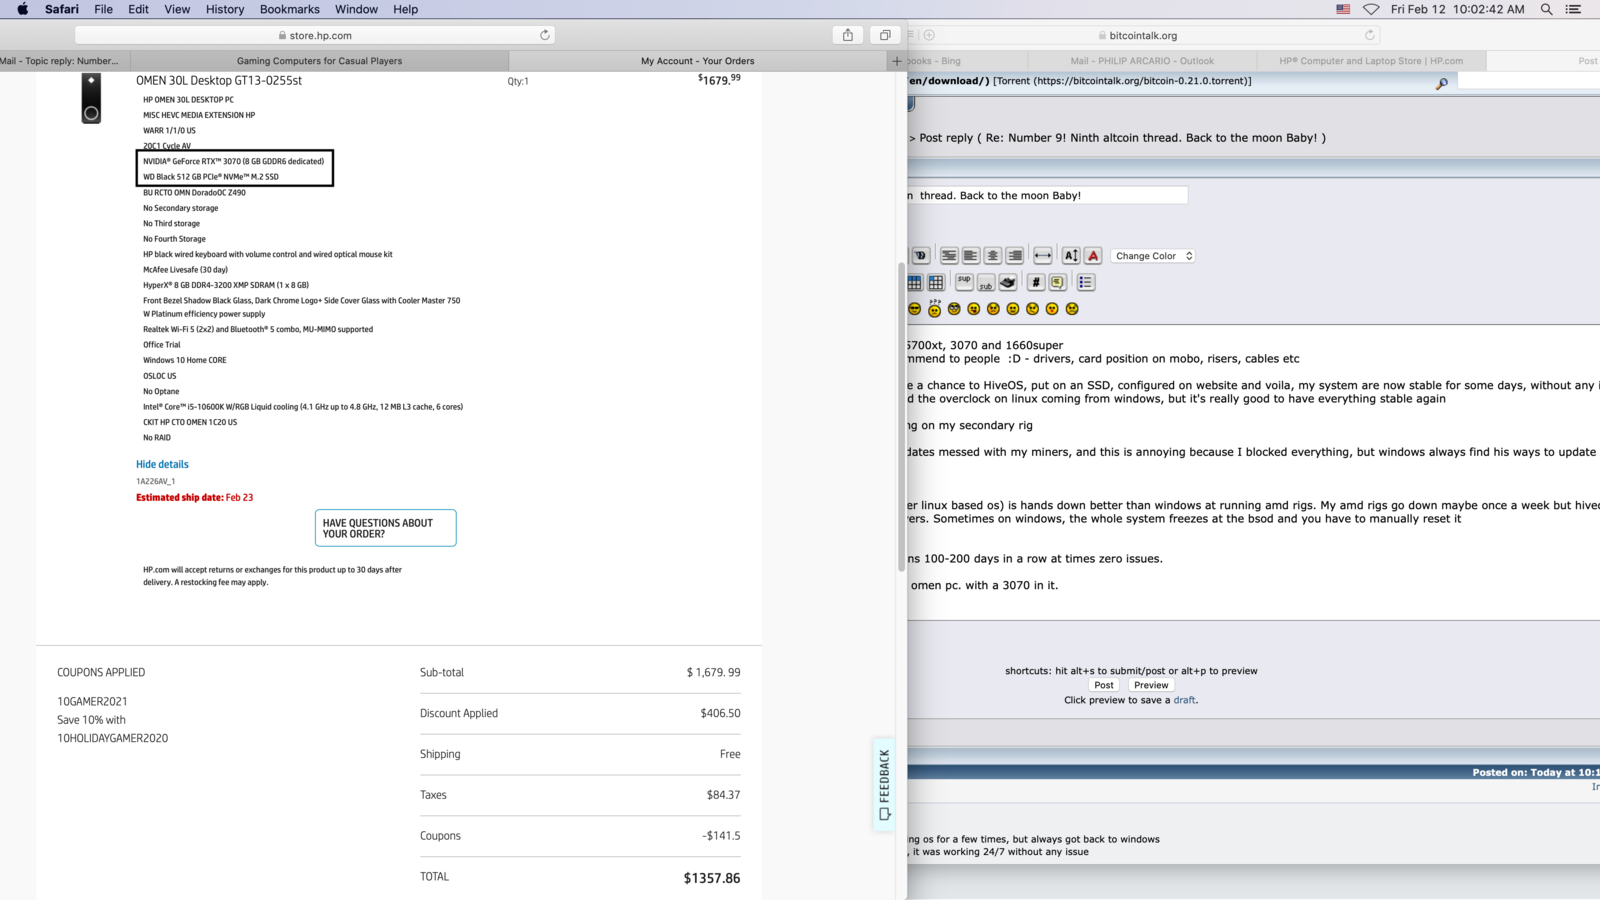Switch to HP Computer and Laptop Store tab
This screenshot has height=900, width=1600.
(1371, 61)
